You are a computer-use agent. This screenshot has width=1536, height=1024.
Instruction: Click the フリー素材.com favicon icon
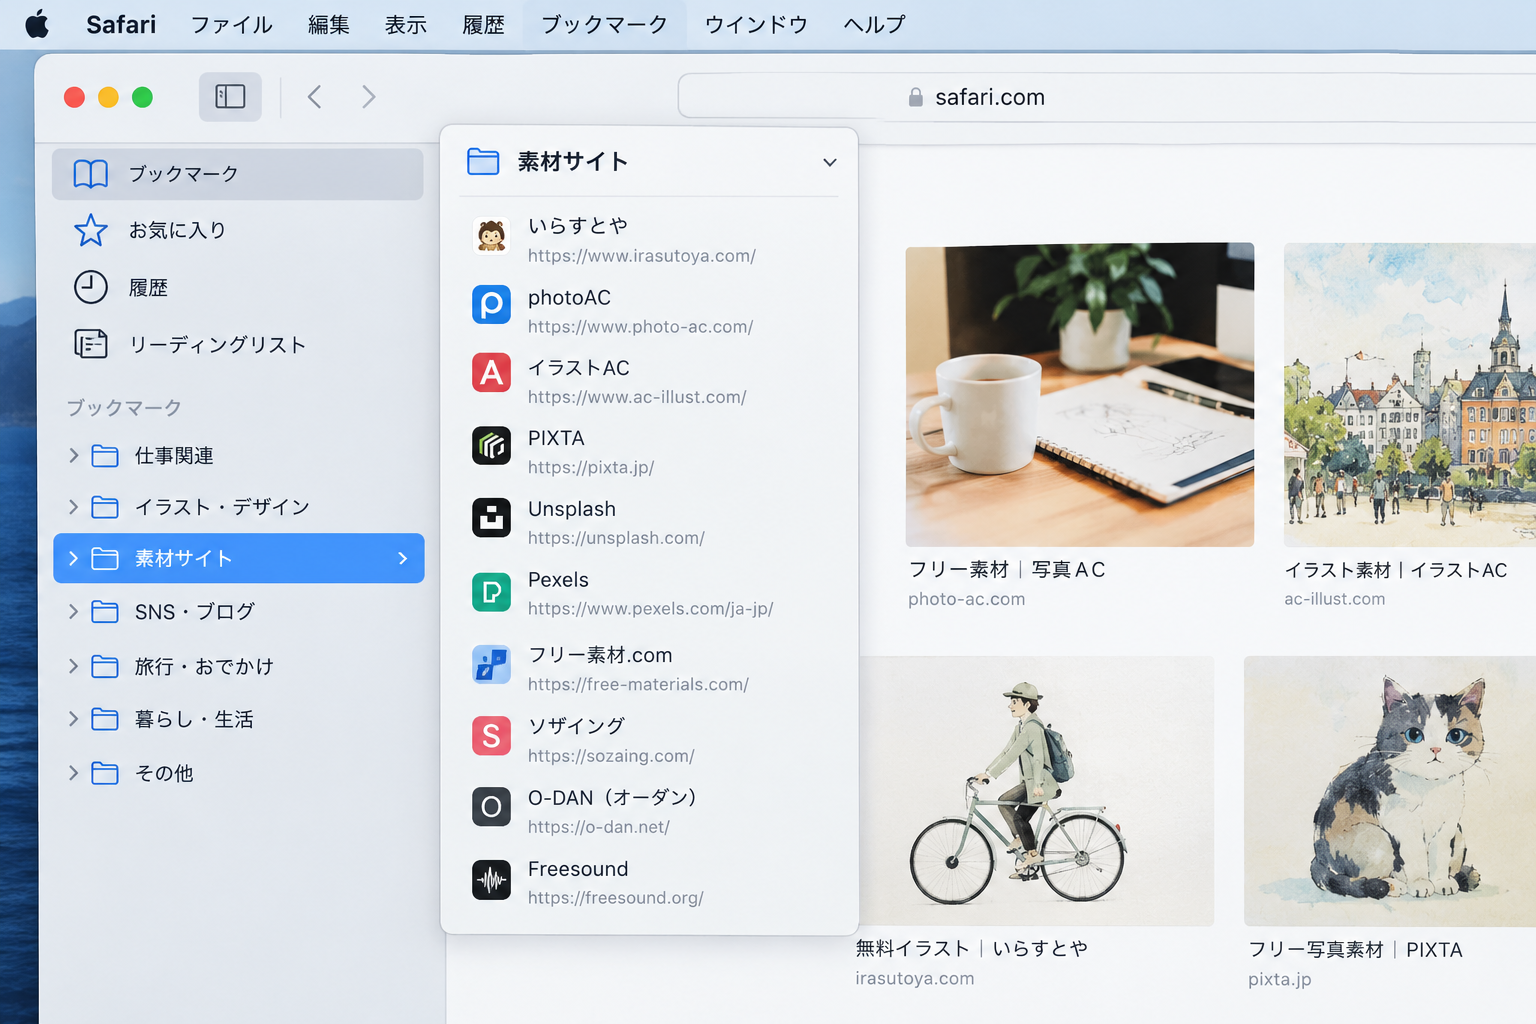(x=491, y=665)
